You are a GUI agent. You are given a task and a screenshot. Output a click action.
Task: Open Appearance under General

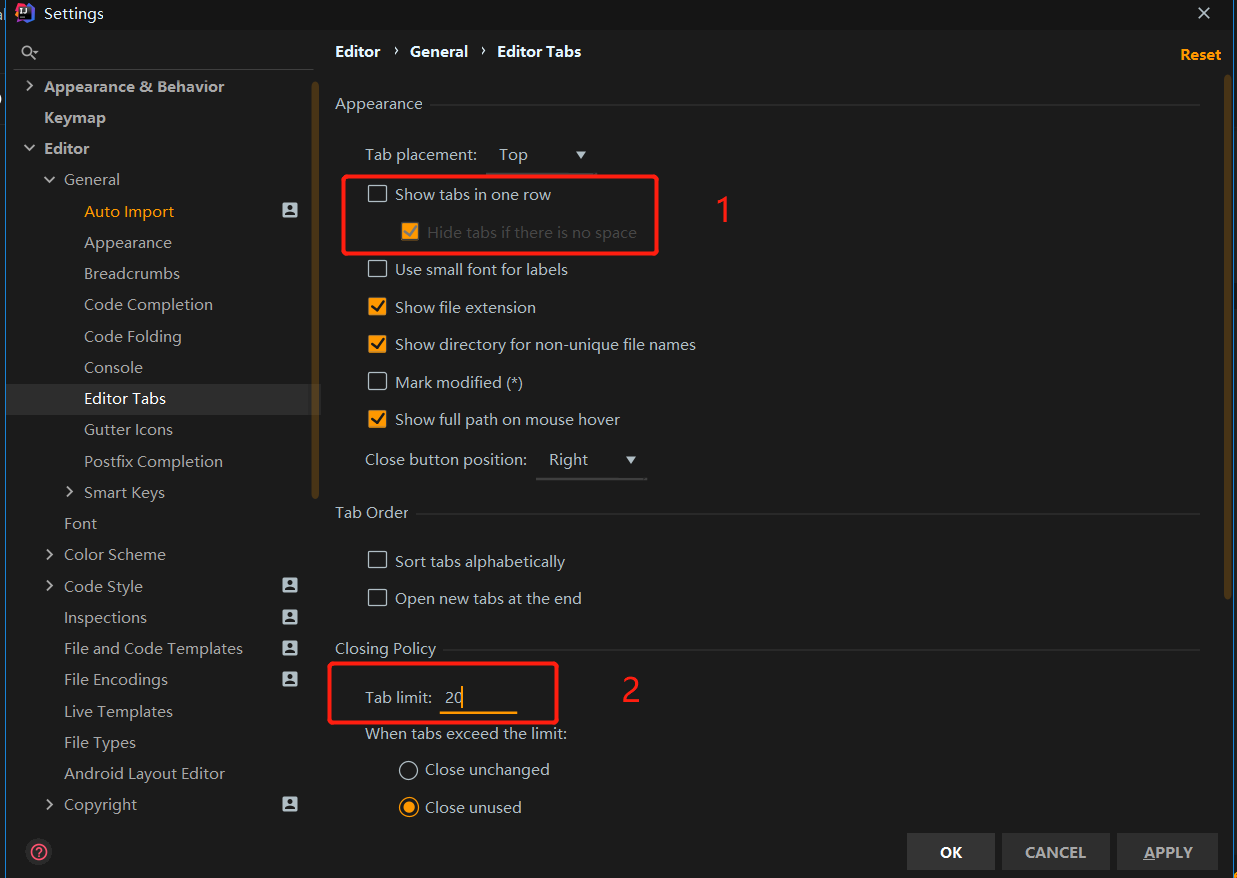click(x=128, y=242)
